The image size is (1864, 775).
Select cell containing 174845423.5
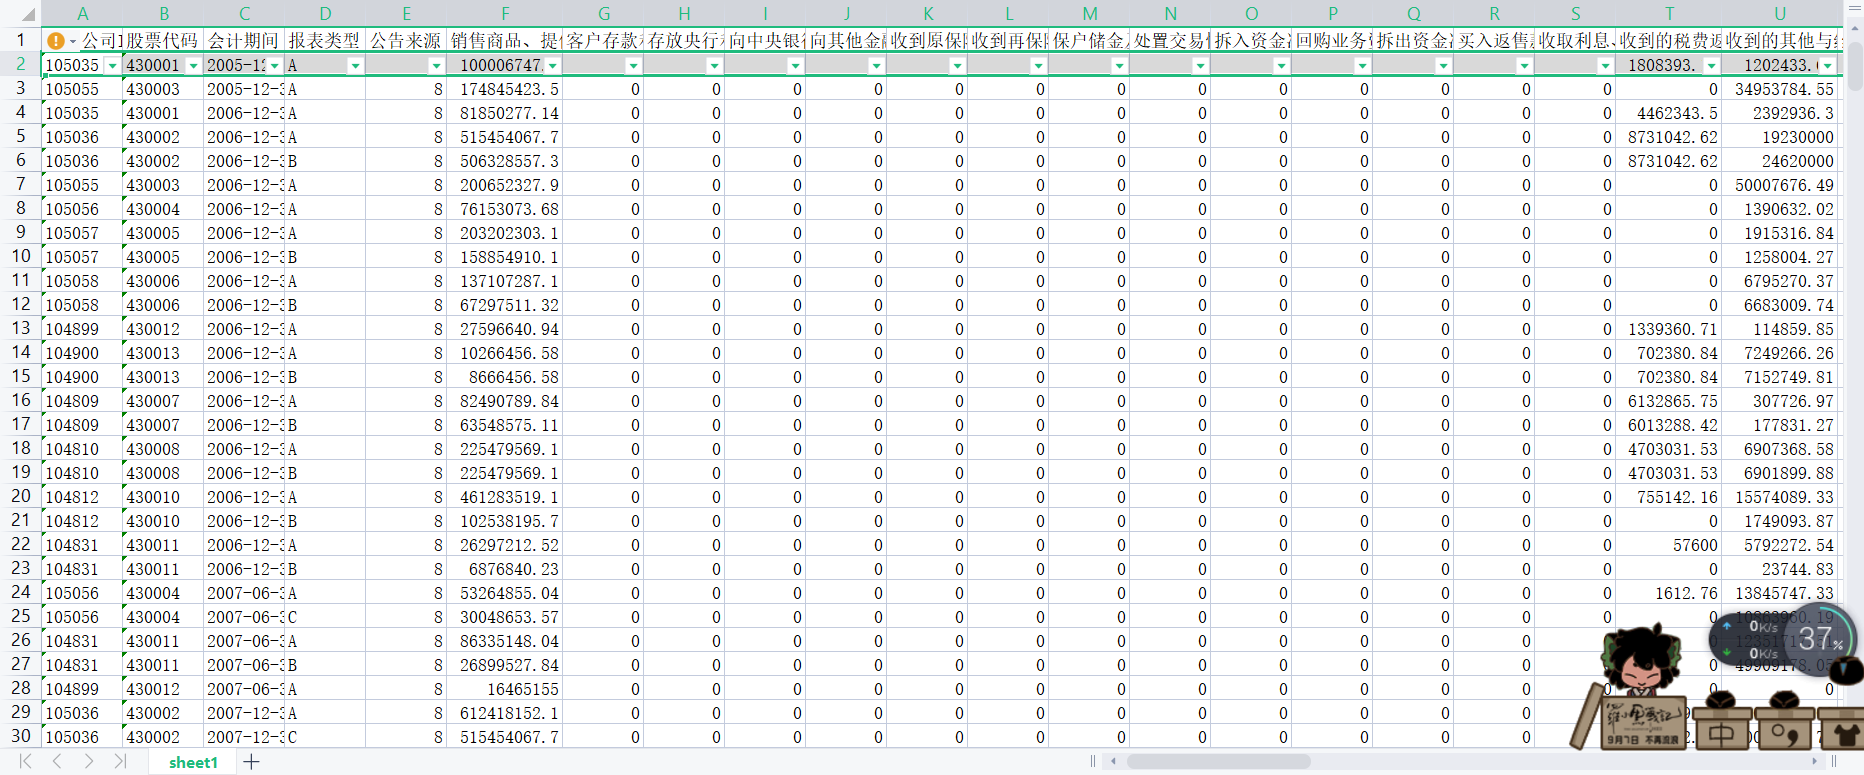tap(505, 89)
